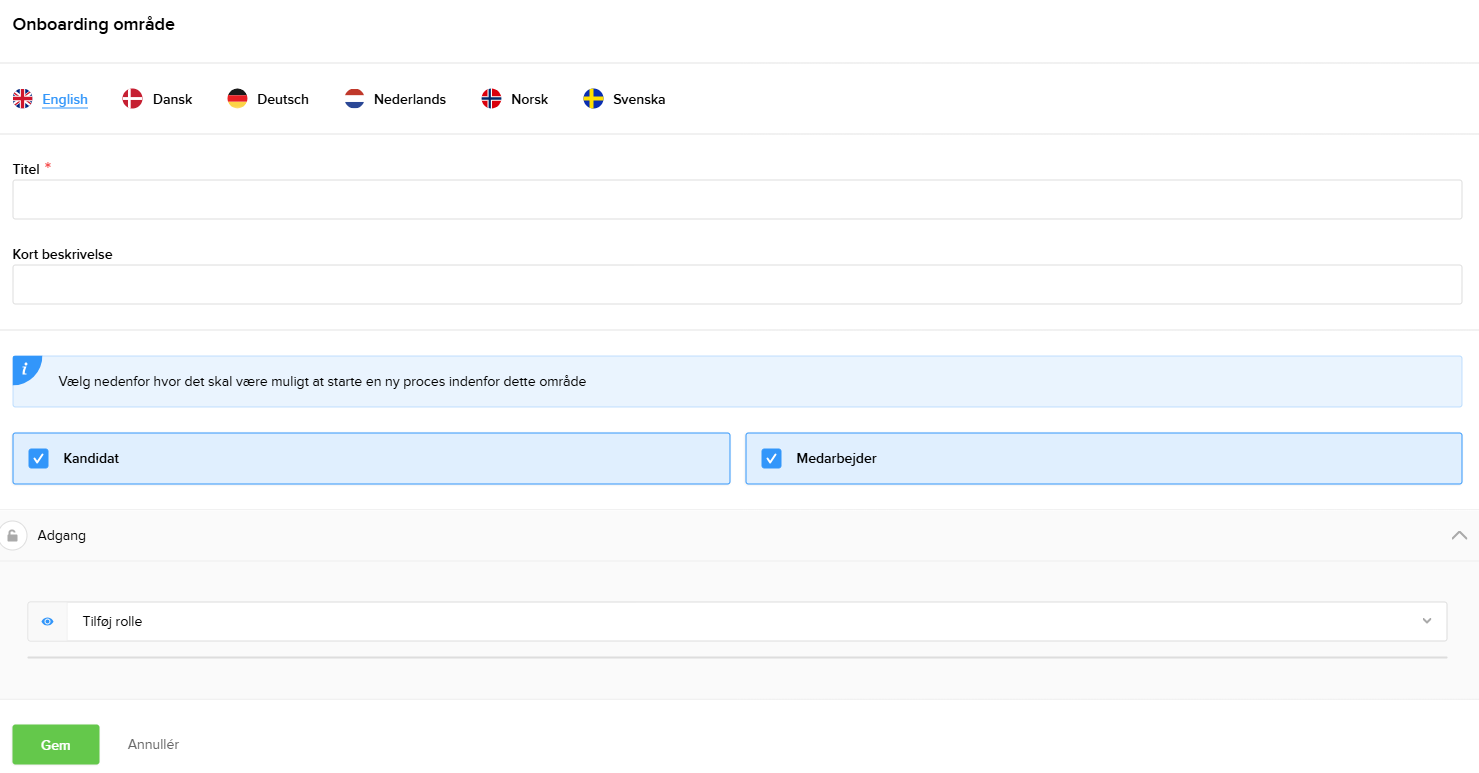The image size is (1479, 773).
Task: Click the Swedish flag icon
Action: 592,98
